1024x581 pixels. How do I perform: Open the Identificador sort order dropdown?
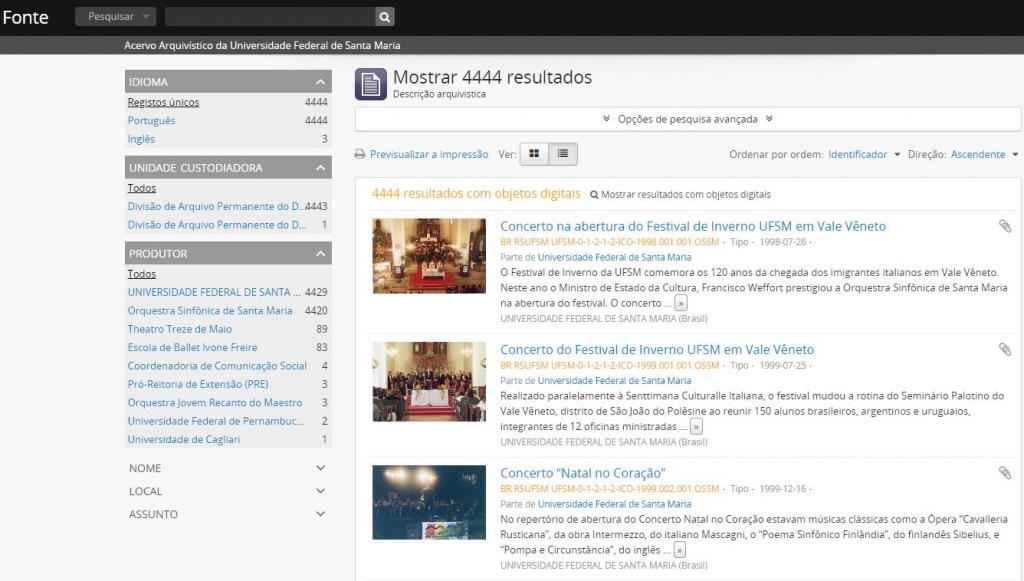click(x=863, y=155)
